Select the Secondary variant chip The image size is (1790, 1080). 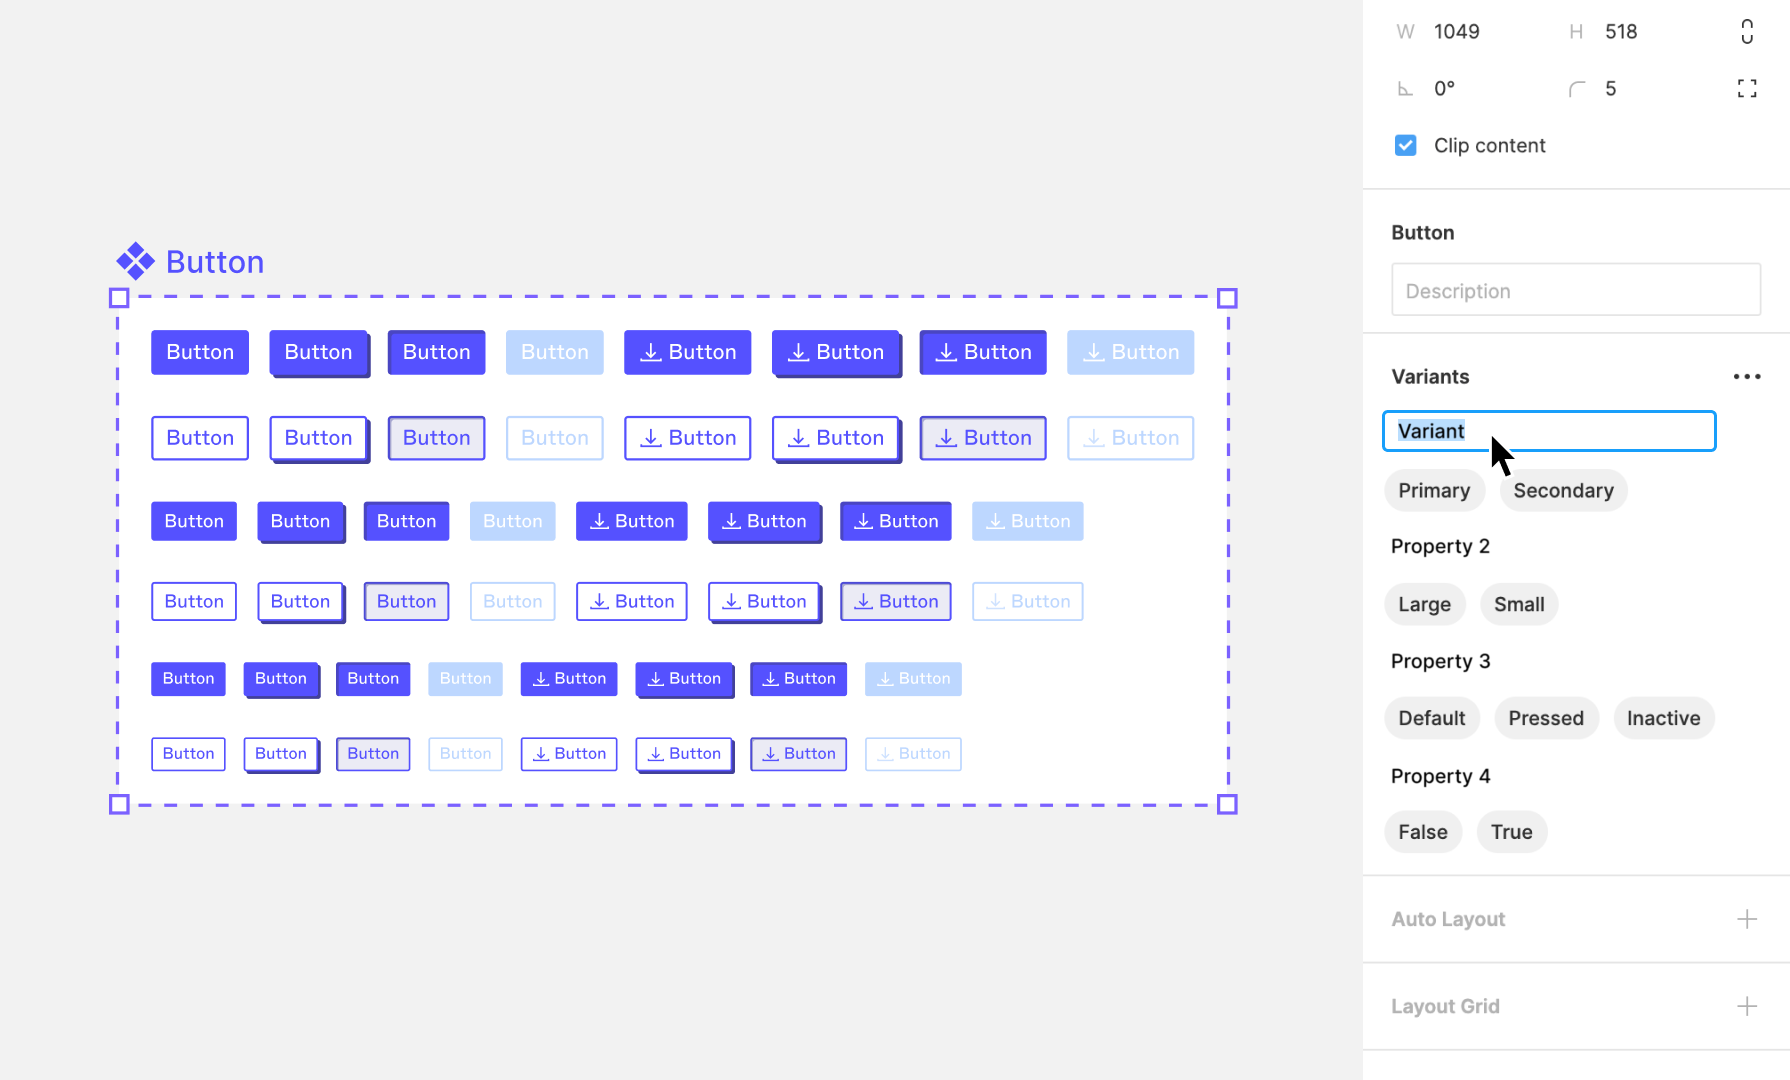pos(1563,490)
